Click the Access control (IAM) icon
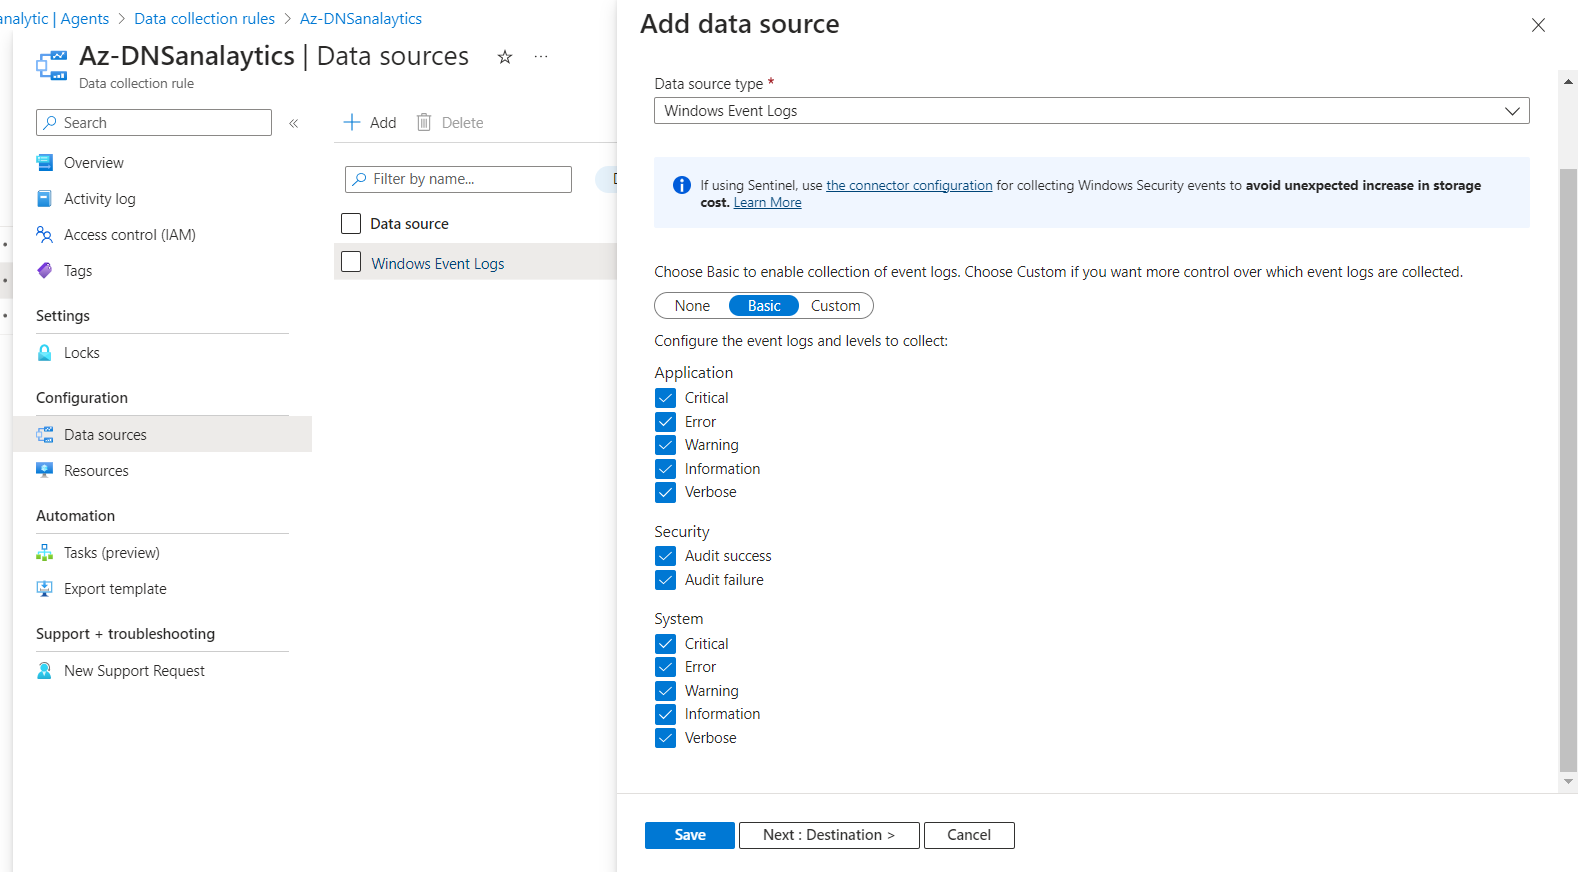Viewport: 1578px width, 872px height. click(x=45, y=235)
